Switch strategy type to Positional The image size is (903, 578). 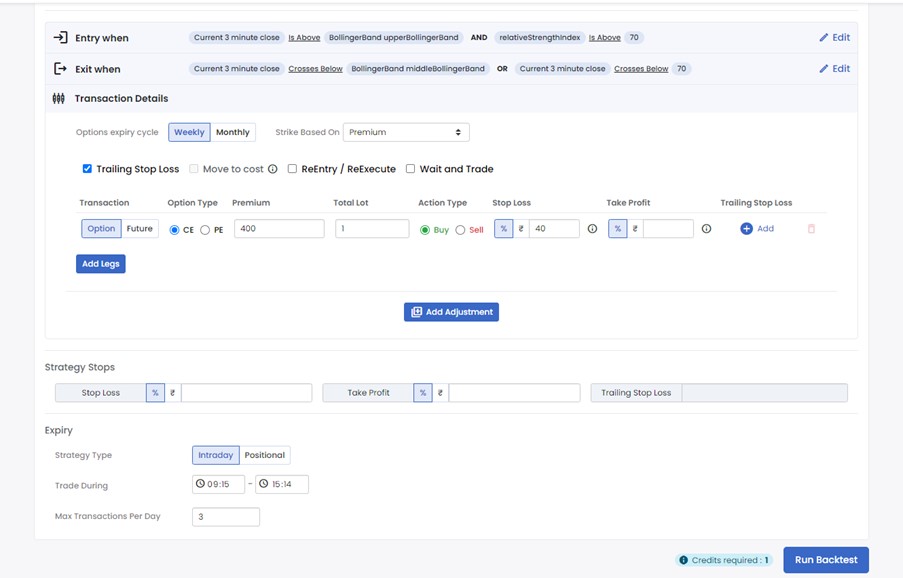pos(265,455)
